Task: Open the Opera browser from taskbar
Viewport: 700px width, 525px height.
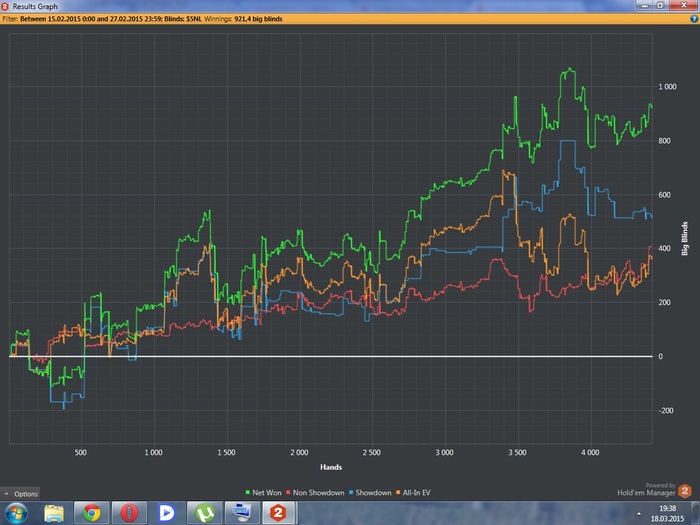Action: click(x=129, y=513)
